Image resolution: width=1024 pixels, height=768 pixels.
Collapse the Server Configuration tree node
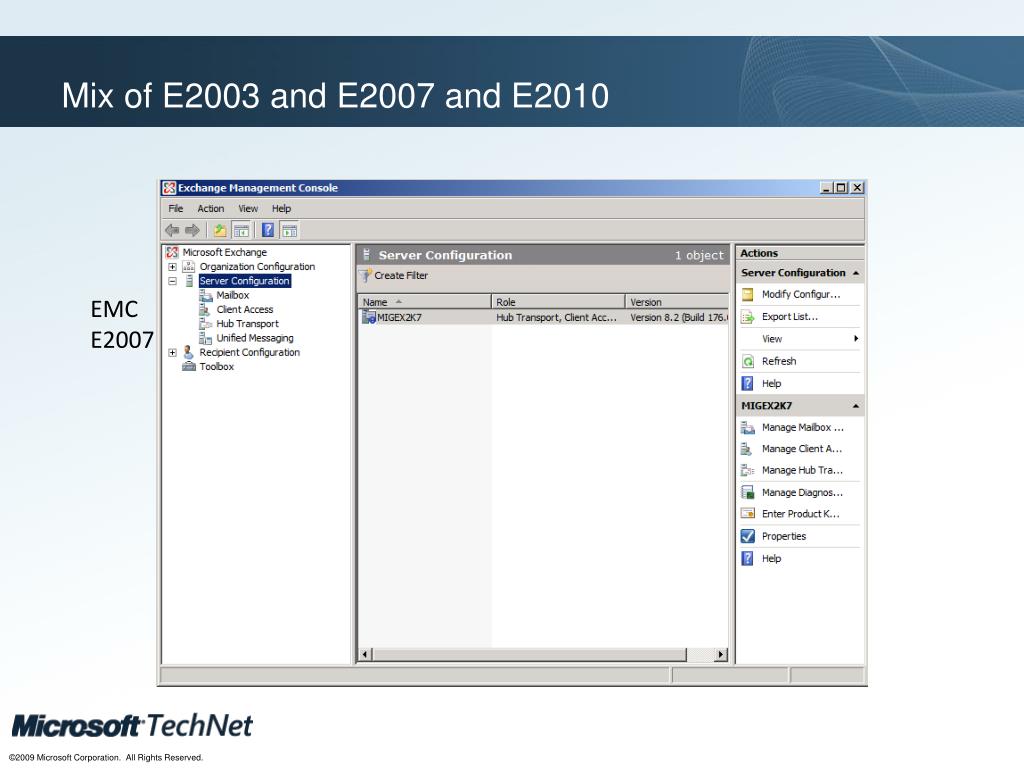pos(172,281)
